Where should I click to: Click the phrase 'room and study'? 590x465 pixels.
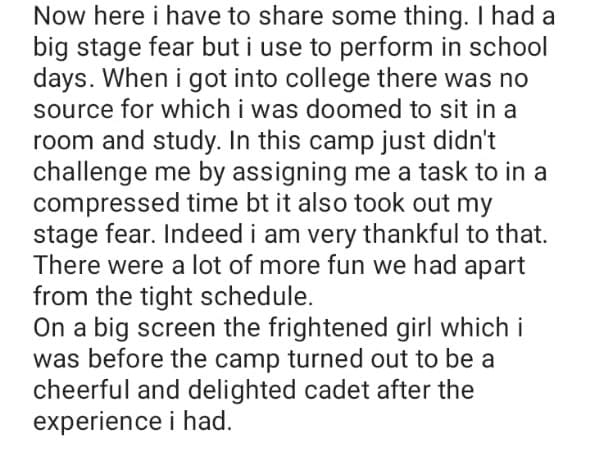(x=127, y=142)
